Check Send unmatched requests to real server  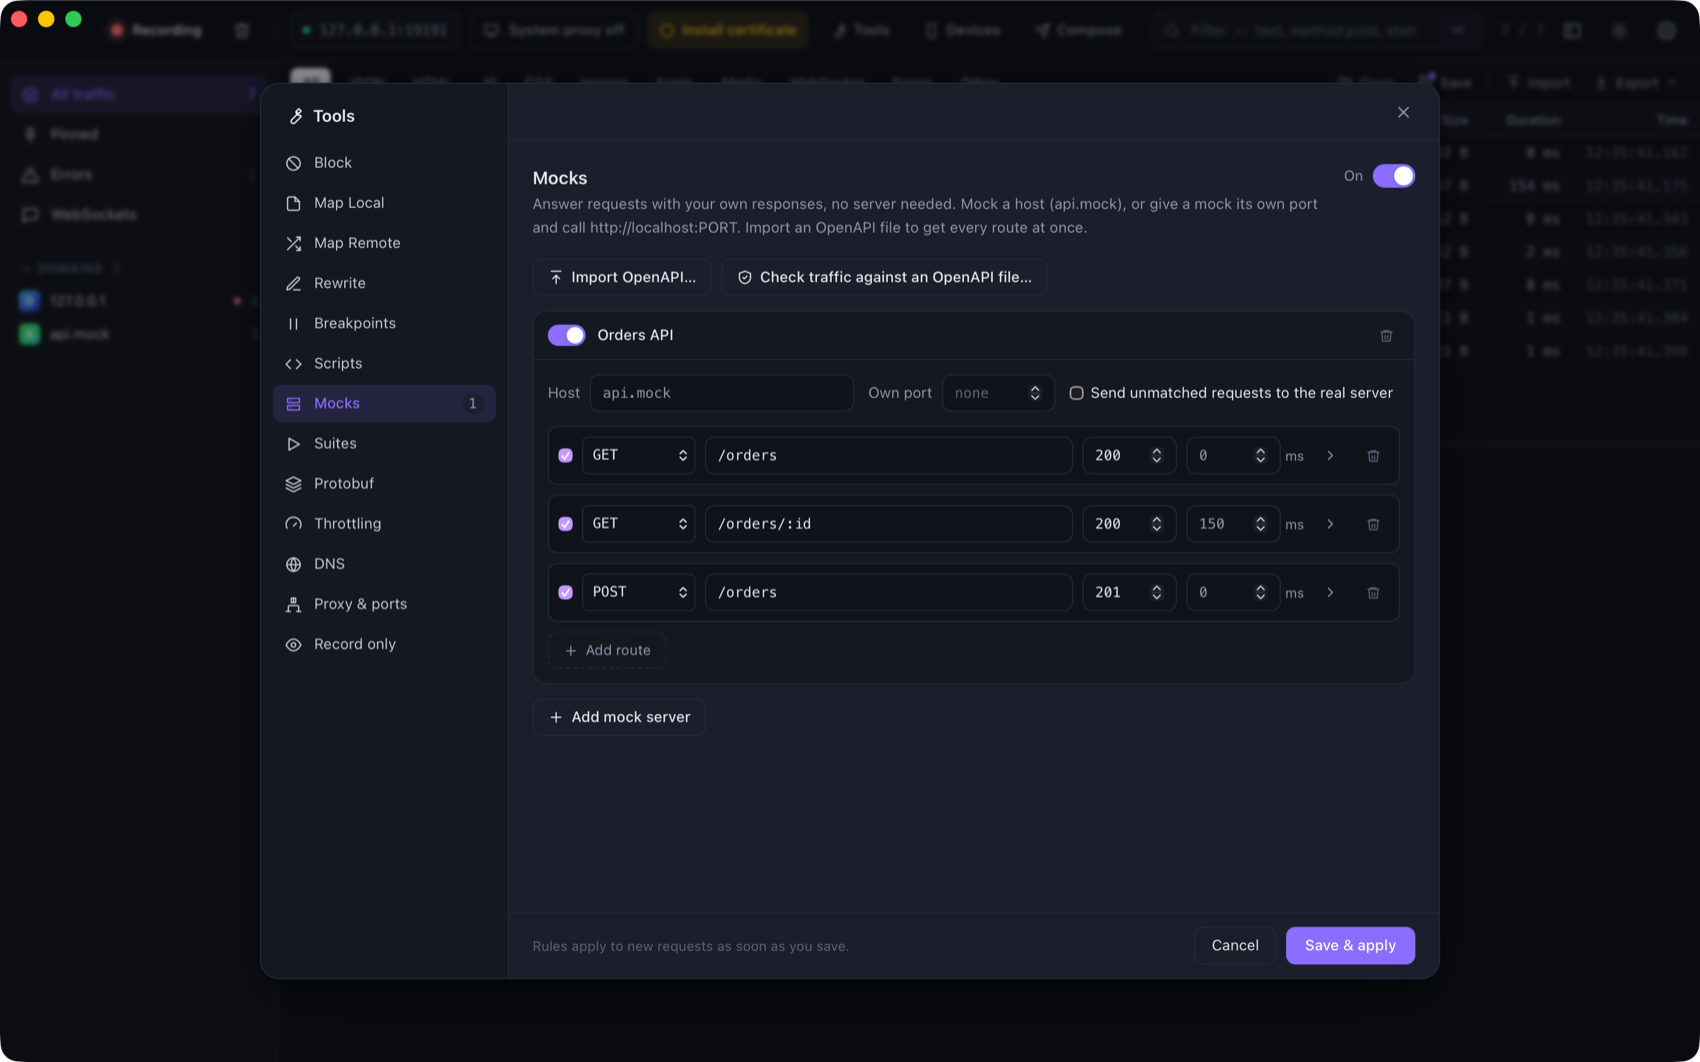pyautogui.click(x=1076, y=393)
